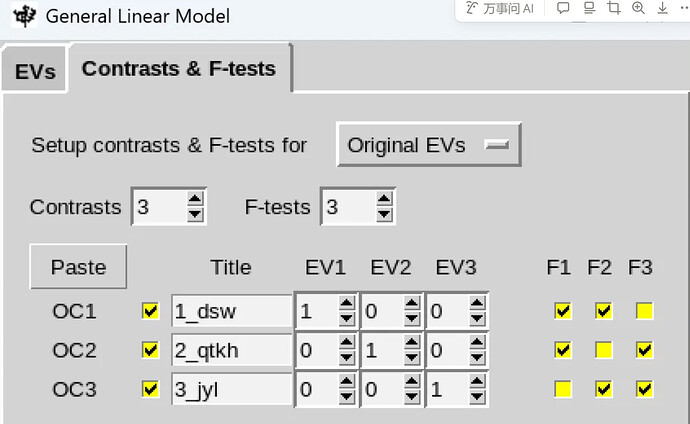Uncheck the OC1 contrast checkbox
This screenshot has height=424, width=690.
[x=150, y=311]
